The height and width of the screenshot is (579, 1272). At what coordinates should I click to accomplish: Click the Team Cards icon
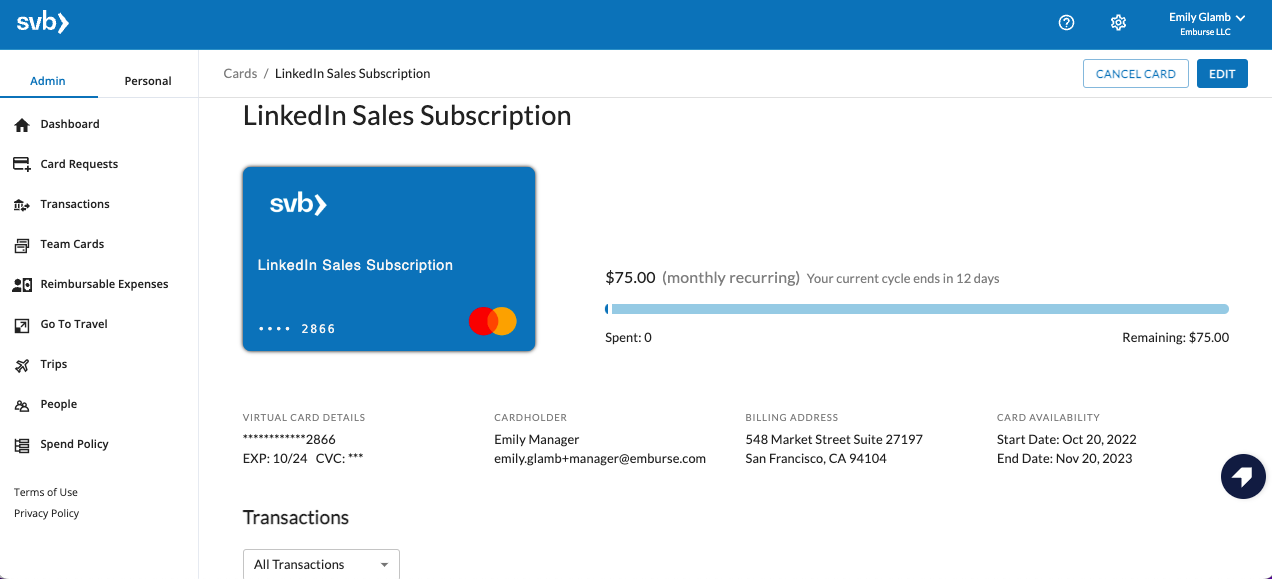click(x=22, y=244)
